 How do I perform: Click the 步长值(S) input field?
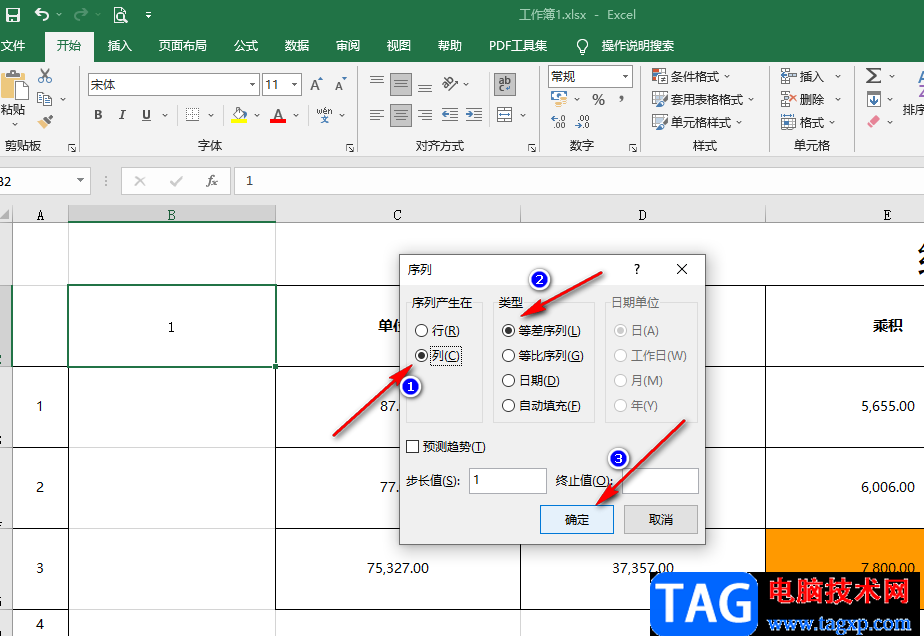508,481
